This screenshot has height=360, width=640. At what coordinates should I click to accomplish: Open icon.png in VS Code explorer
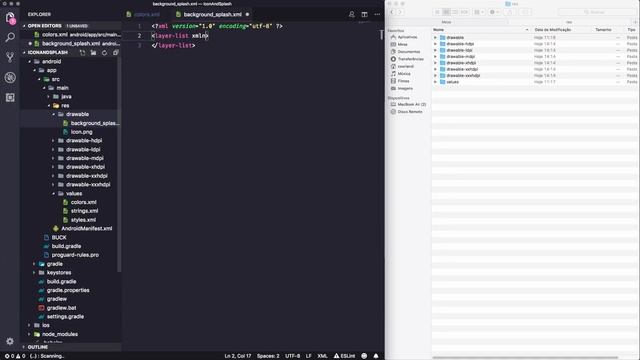[81, 132]
